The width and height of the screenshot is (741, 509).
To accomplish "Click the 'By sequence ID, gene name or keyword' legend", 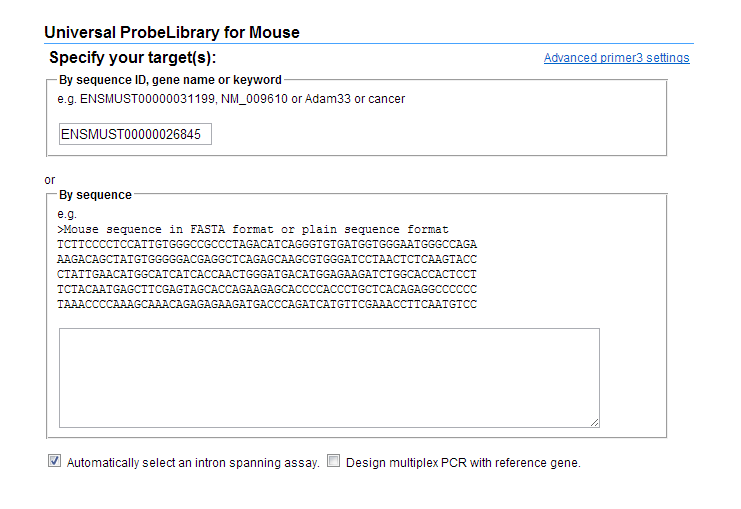I will (170, 80).
